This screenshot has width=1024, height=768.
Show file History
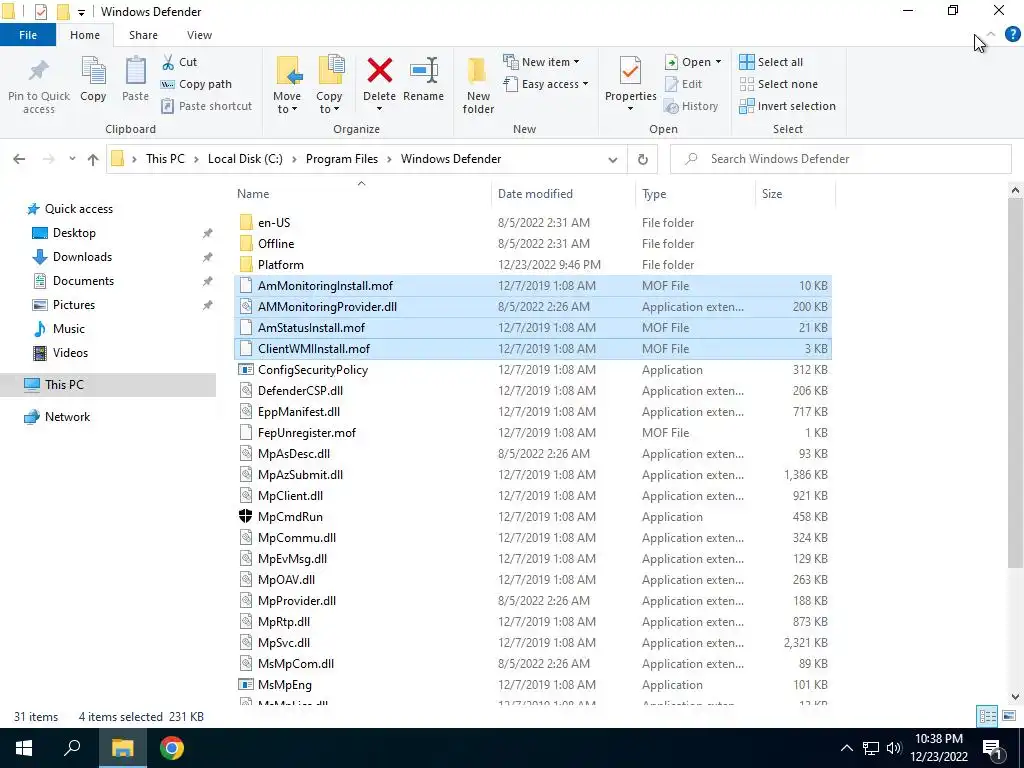click(691, 106)
